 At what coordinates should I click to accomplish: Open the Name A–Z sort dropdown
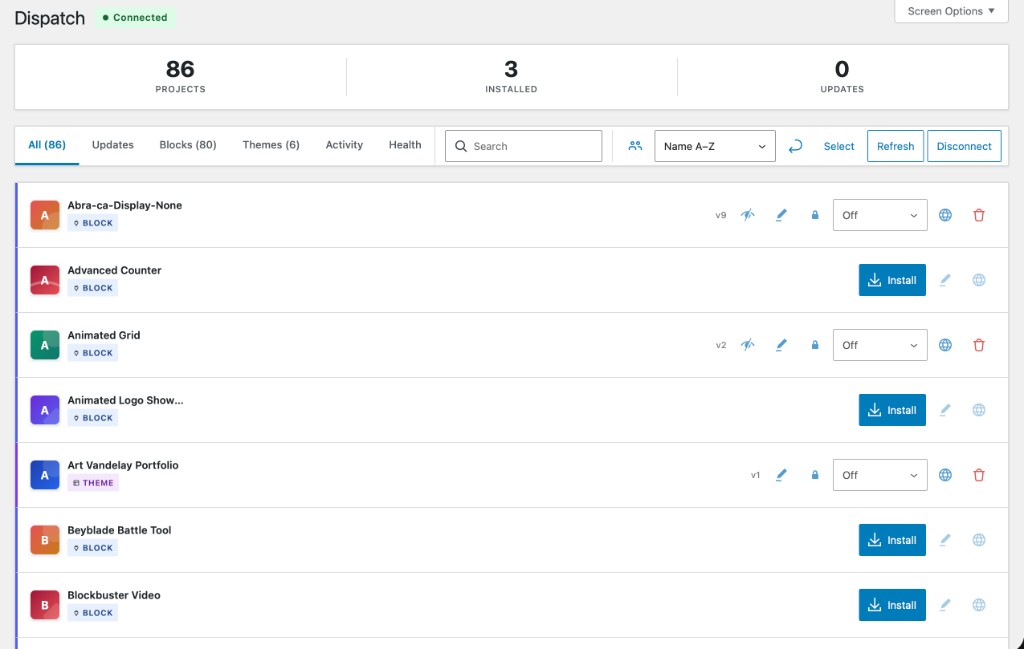click(x=714, y=146)
